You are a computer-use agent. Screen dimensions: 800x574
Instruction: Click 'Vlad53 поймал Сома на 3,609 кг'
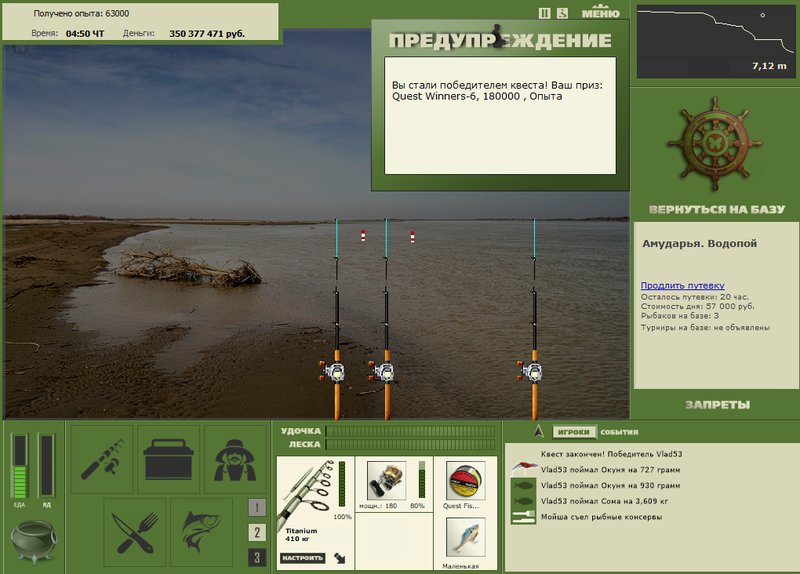(605, 501)
